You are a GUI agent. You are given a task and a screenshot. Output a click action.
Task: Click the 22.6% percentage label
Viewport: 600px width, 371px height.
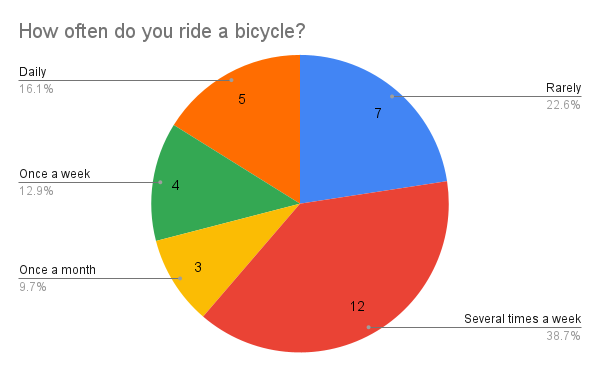(x=563, y=105)
